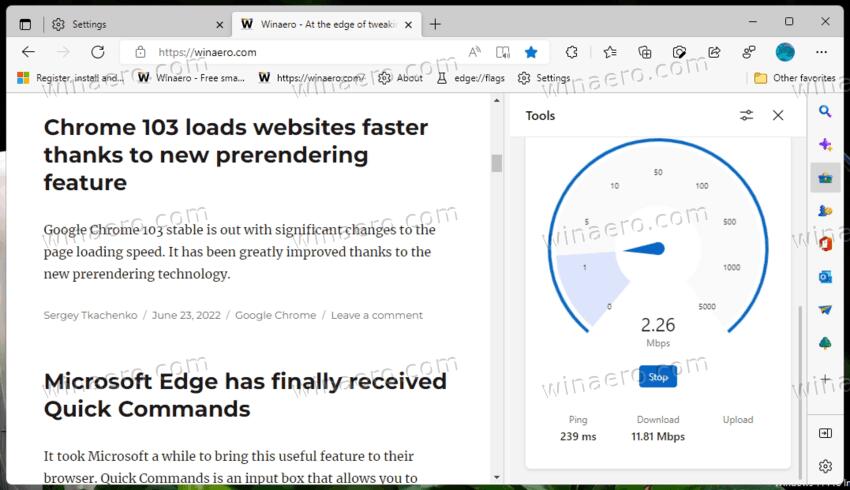Click in the winaero.com address bar
This screenshot has height=490, width=850.
pos(300,52)
